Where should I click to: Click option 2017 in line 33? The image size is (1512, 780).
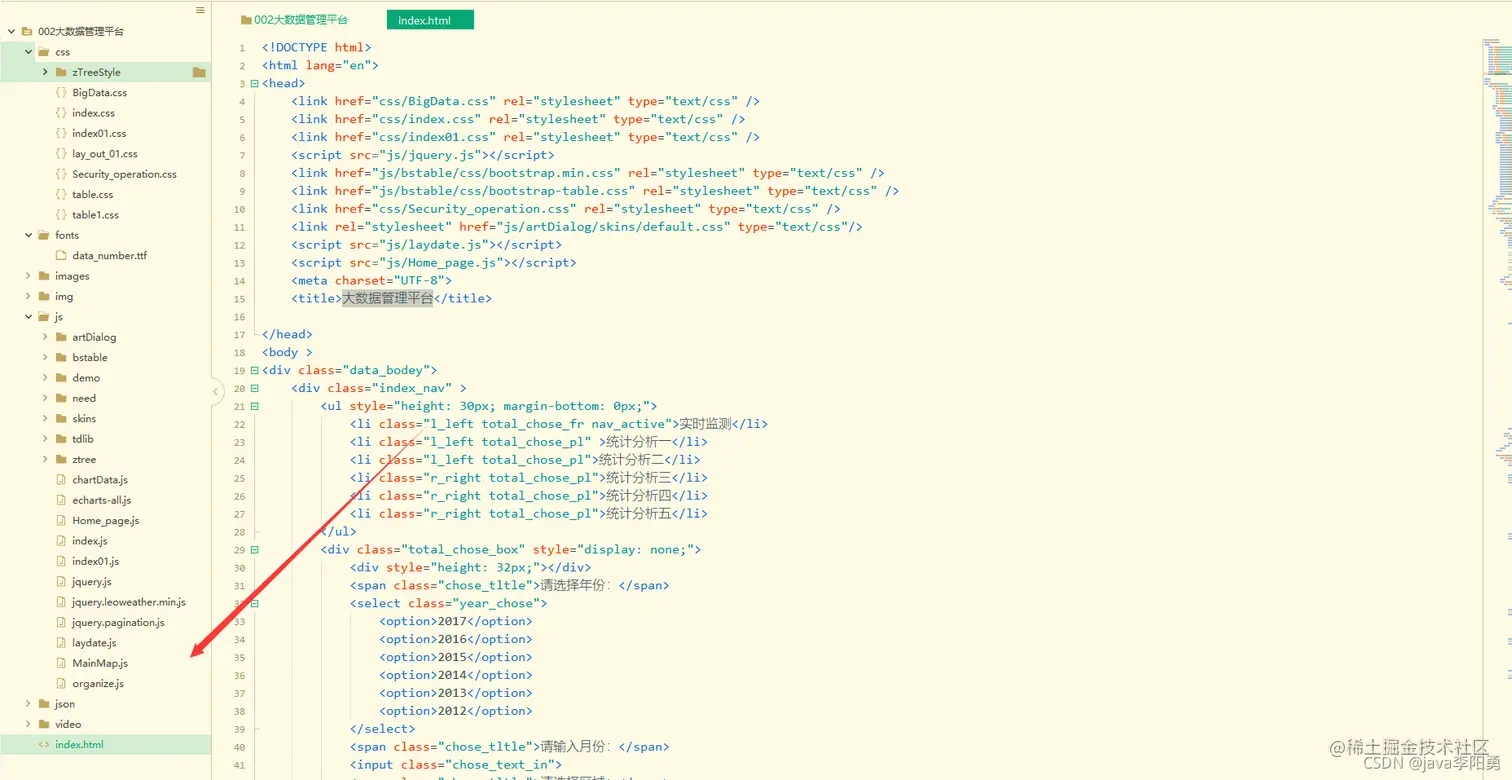(452, 621)
